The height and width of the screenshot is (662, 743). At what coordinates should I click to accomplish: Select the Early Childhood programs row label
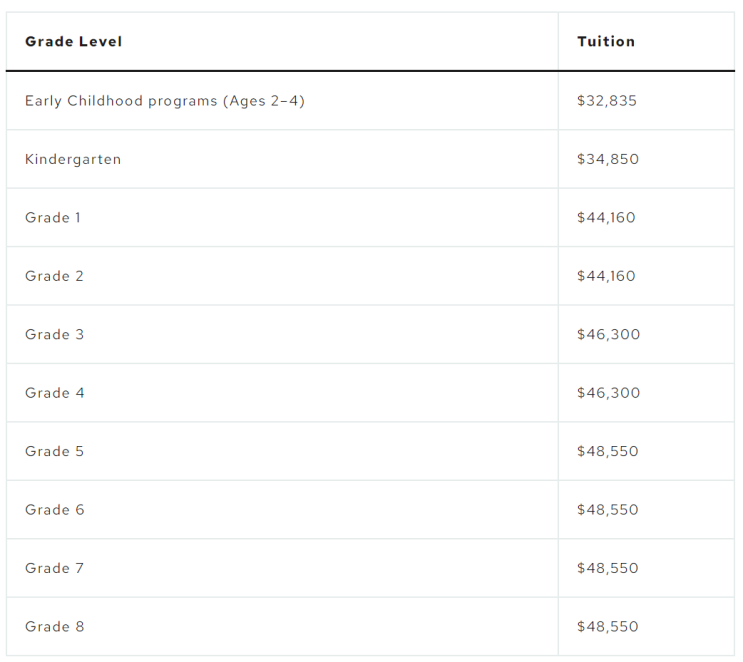tap(165, 101)
